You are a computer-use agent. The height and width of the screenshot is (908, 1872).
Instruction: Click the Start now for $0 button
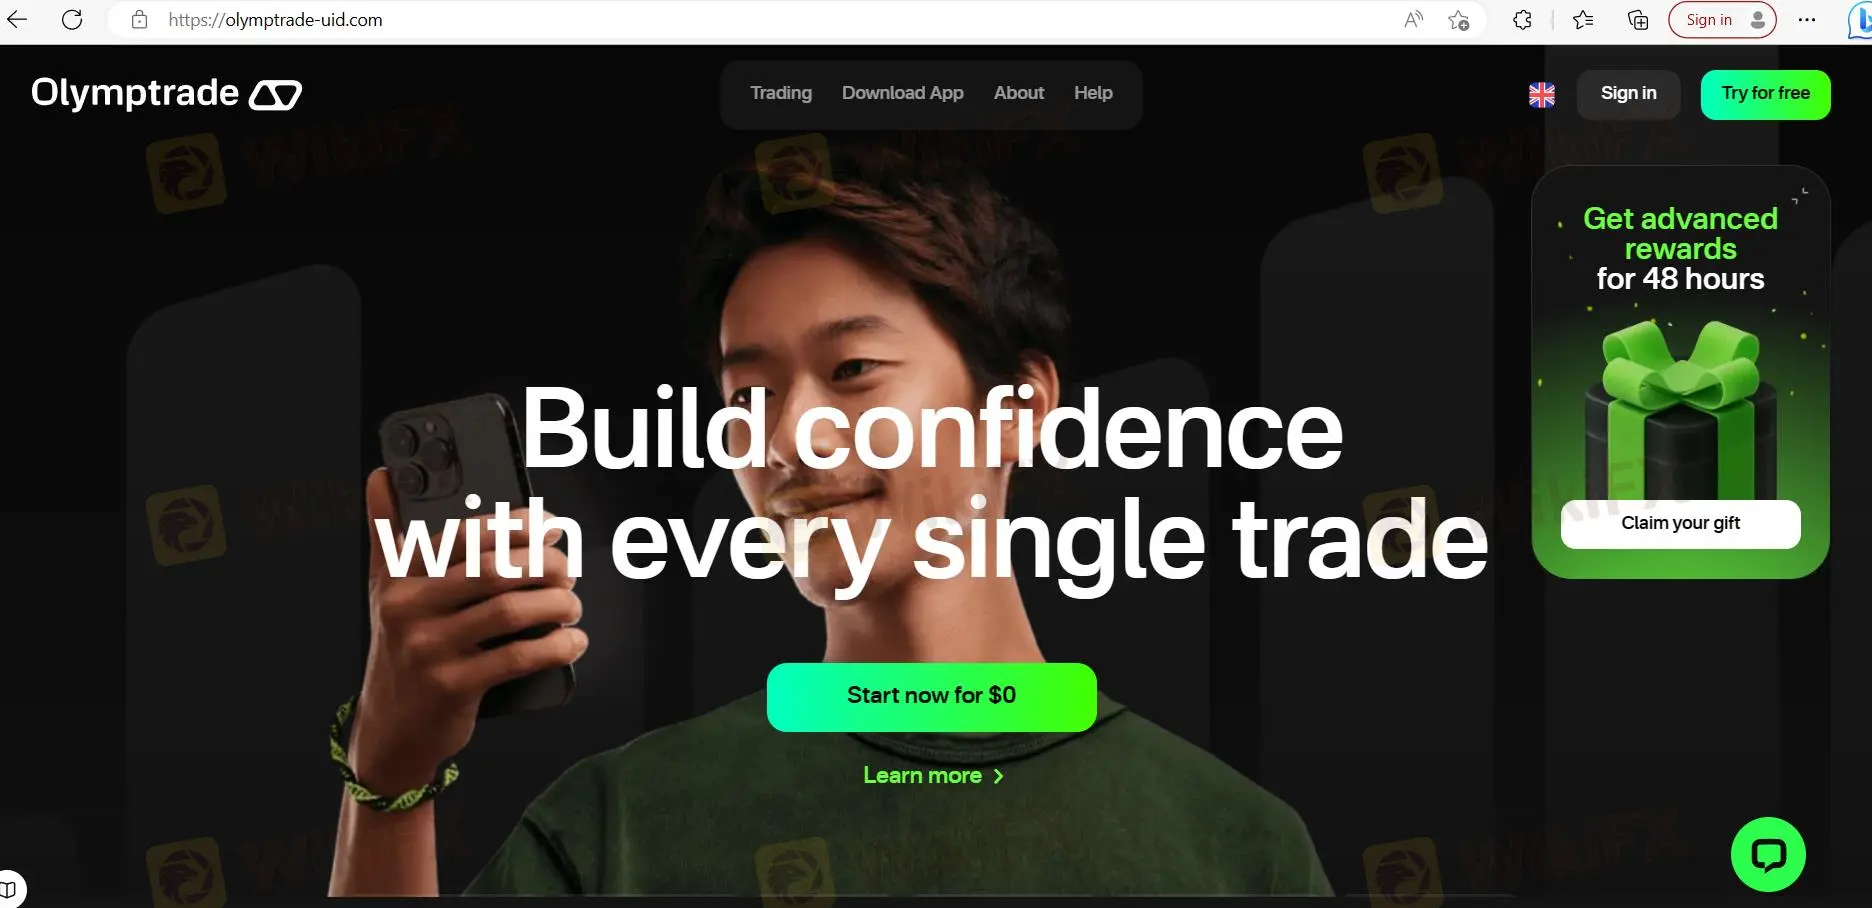pos(932,697)
